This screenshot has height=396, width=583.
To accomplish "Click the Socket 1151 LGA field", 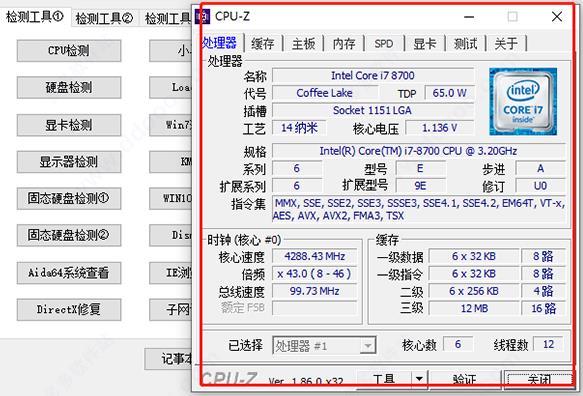I will point(373,110).
